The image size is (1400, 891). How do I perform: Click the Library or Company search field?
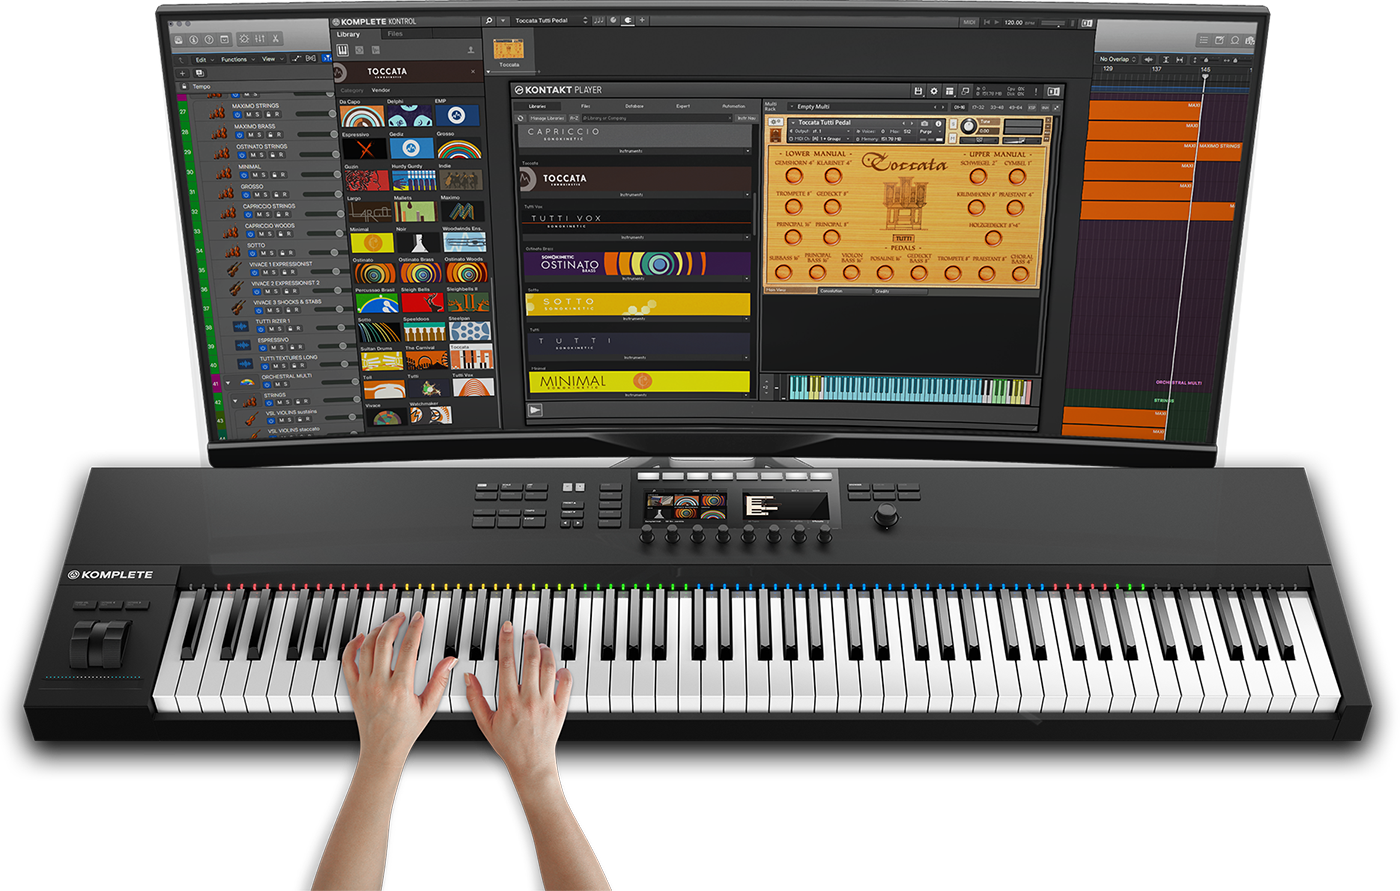coord(657,118)
